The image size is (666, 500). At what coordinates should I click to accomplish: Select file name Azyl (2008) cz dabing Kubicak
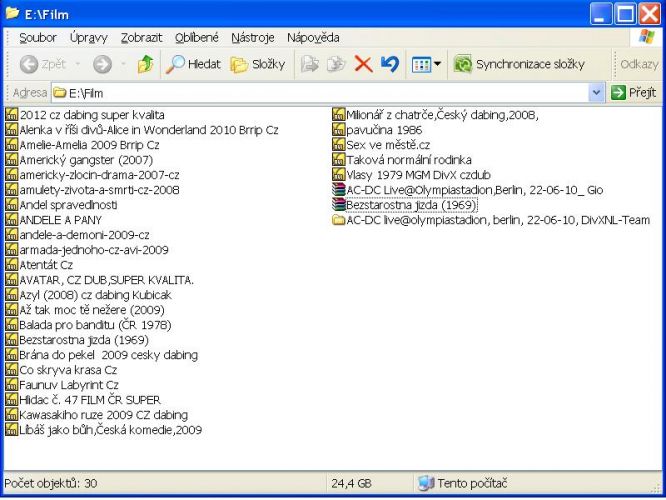pos(96,295)
